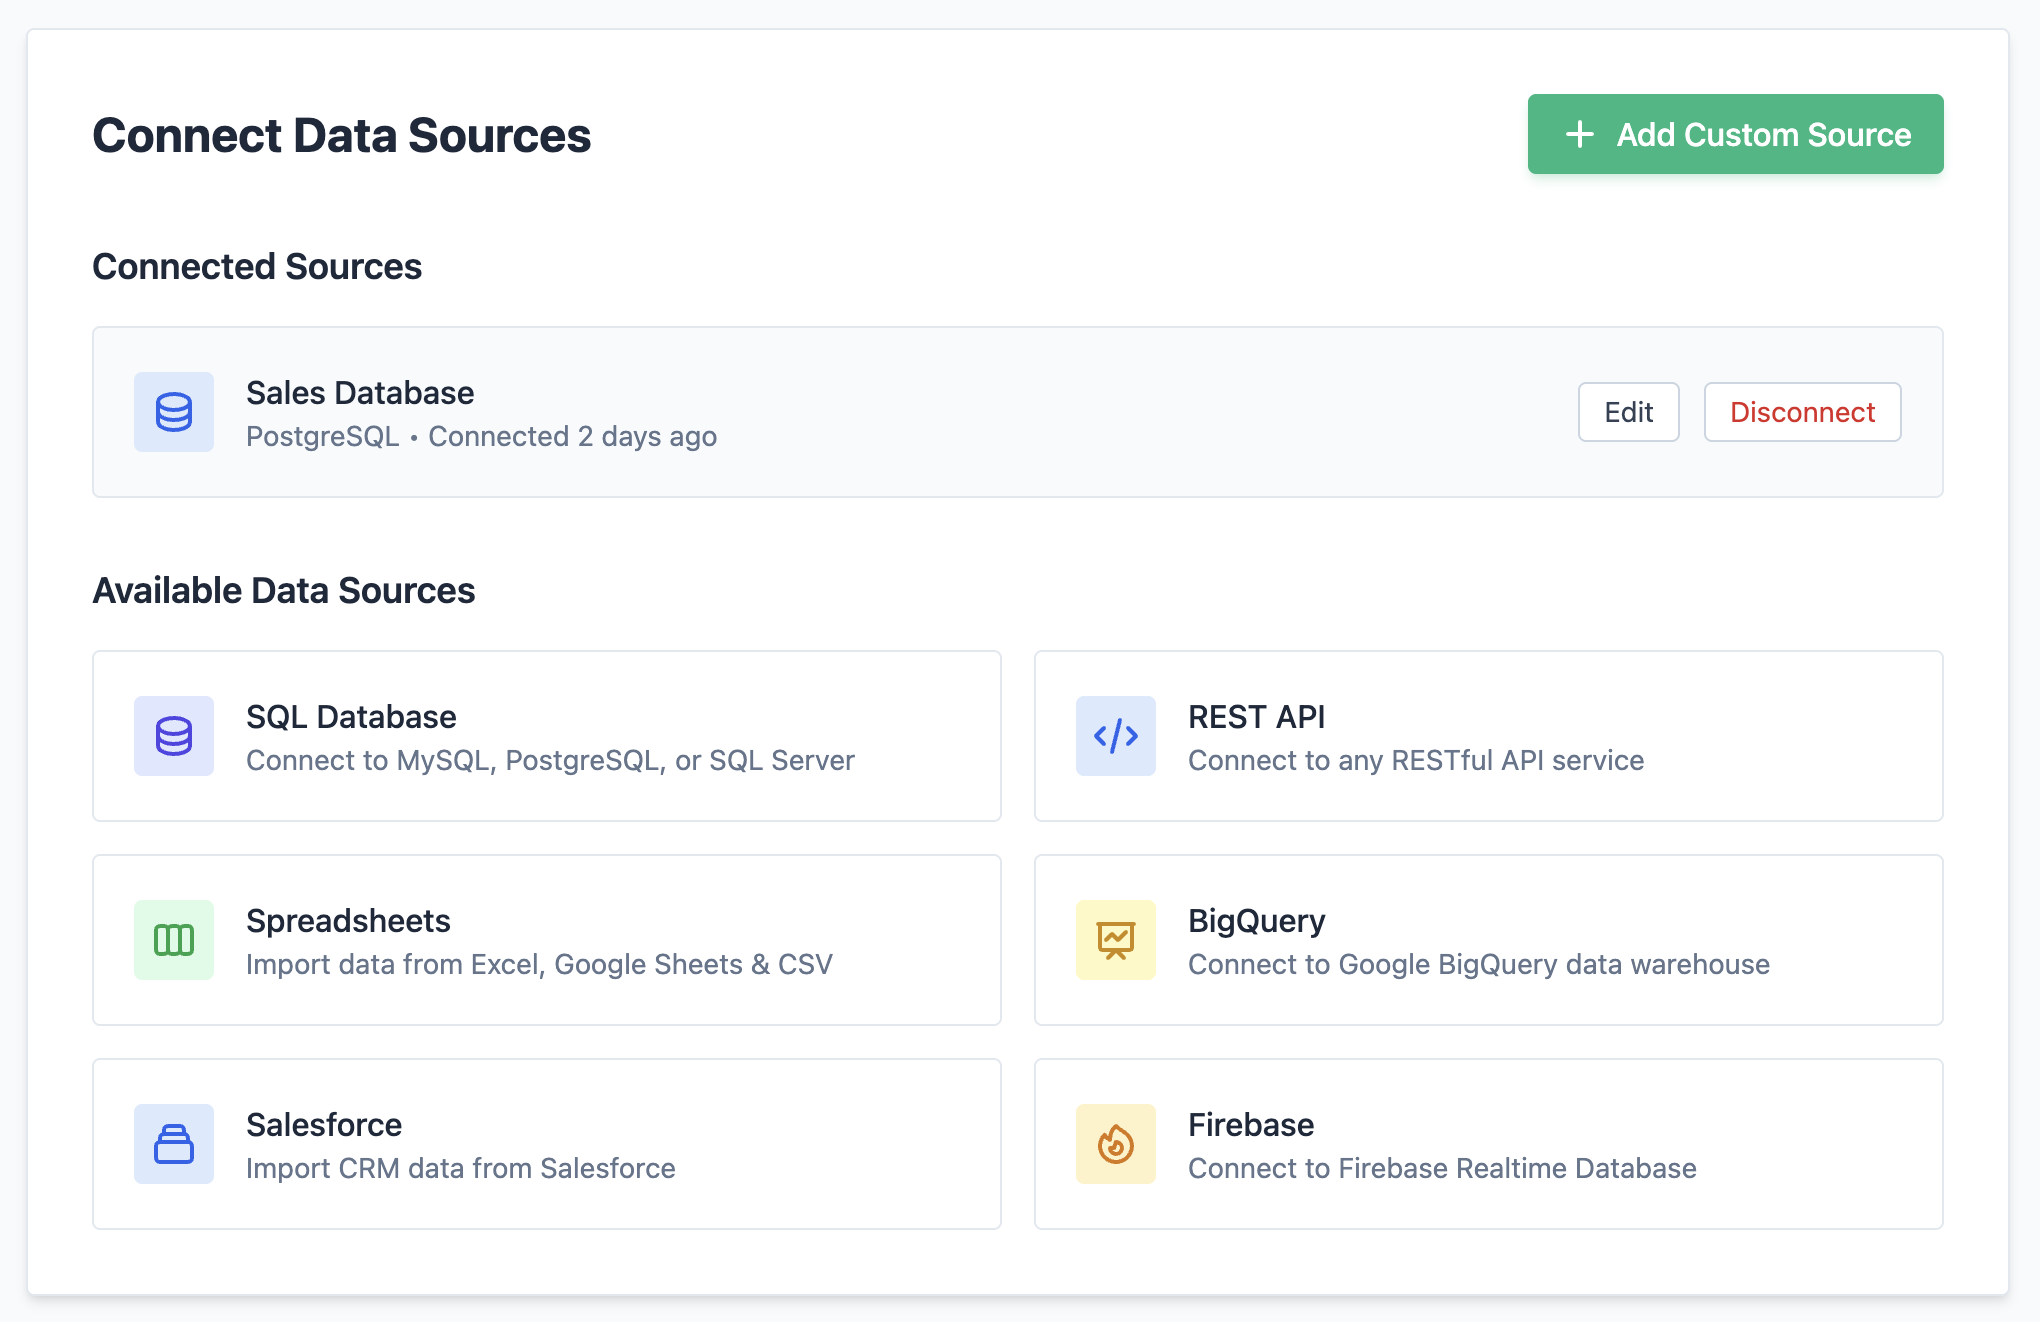2040x1322 pixels.
Task: Select the Spreadsheets data source card
Action: point(546,940)
